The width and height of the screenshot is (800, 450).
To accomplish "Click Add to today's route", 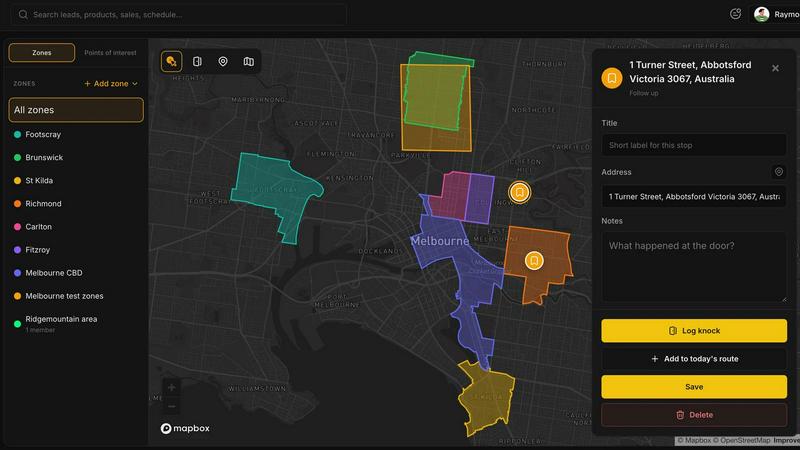I will [x=694, y=359].
